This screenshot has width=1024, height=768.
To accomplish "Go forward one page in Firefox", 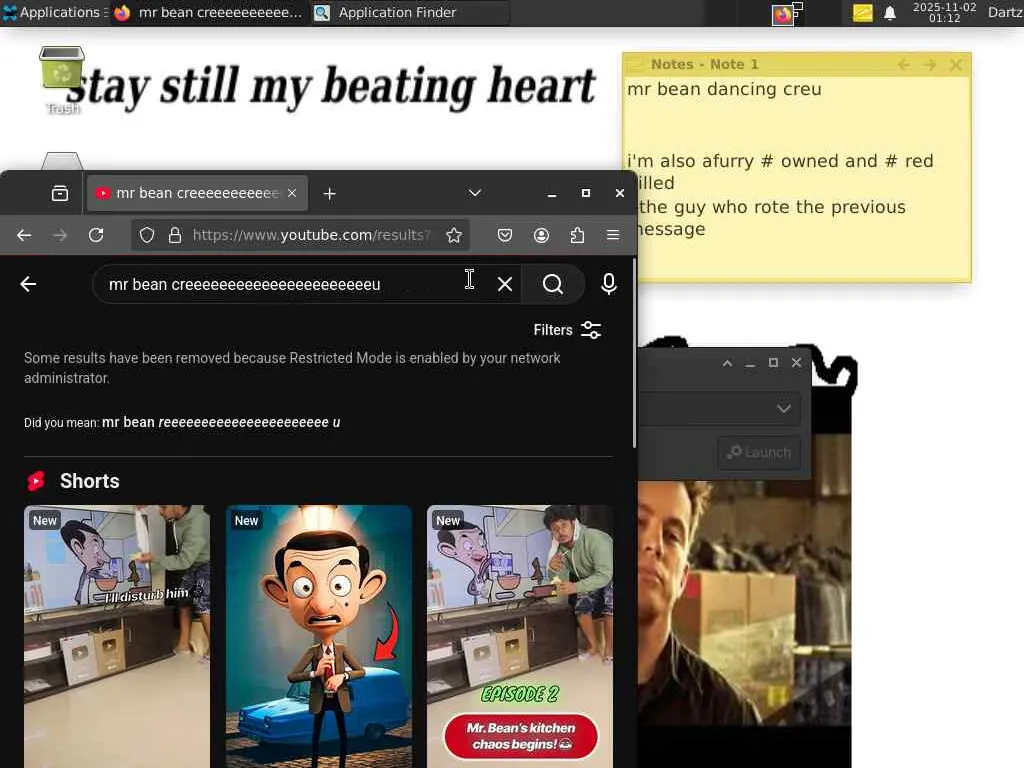I will pyautogui.click(x=60, y=235).
